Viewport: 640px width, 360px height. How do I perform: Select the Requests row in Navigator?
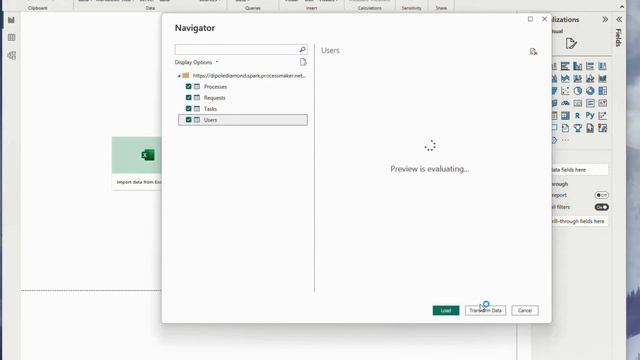[x=243, y=98]
